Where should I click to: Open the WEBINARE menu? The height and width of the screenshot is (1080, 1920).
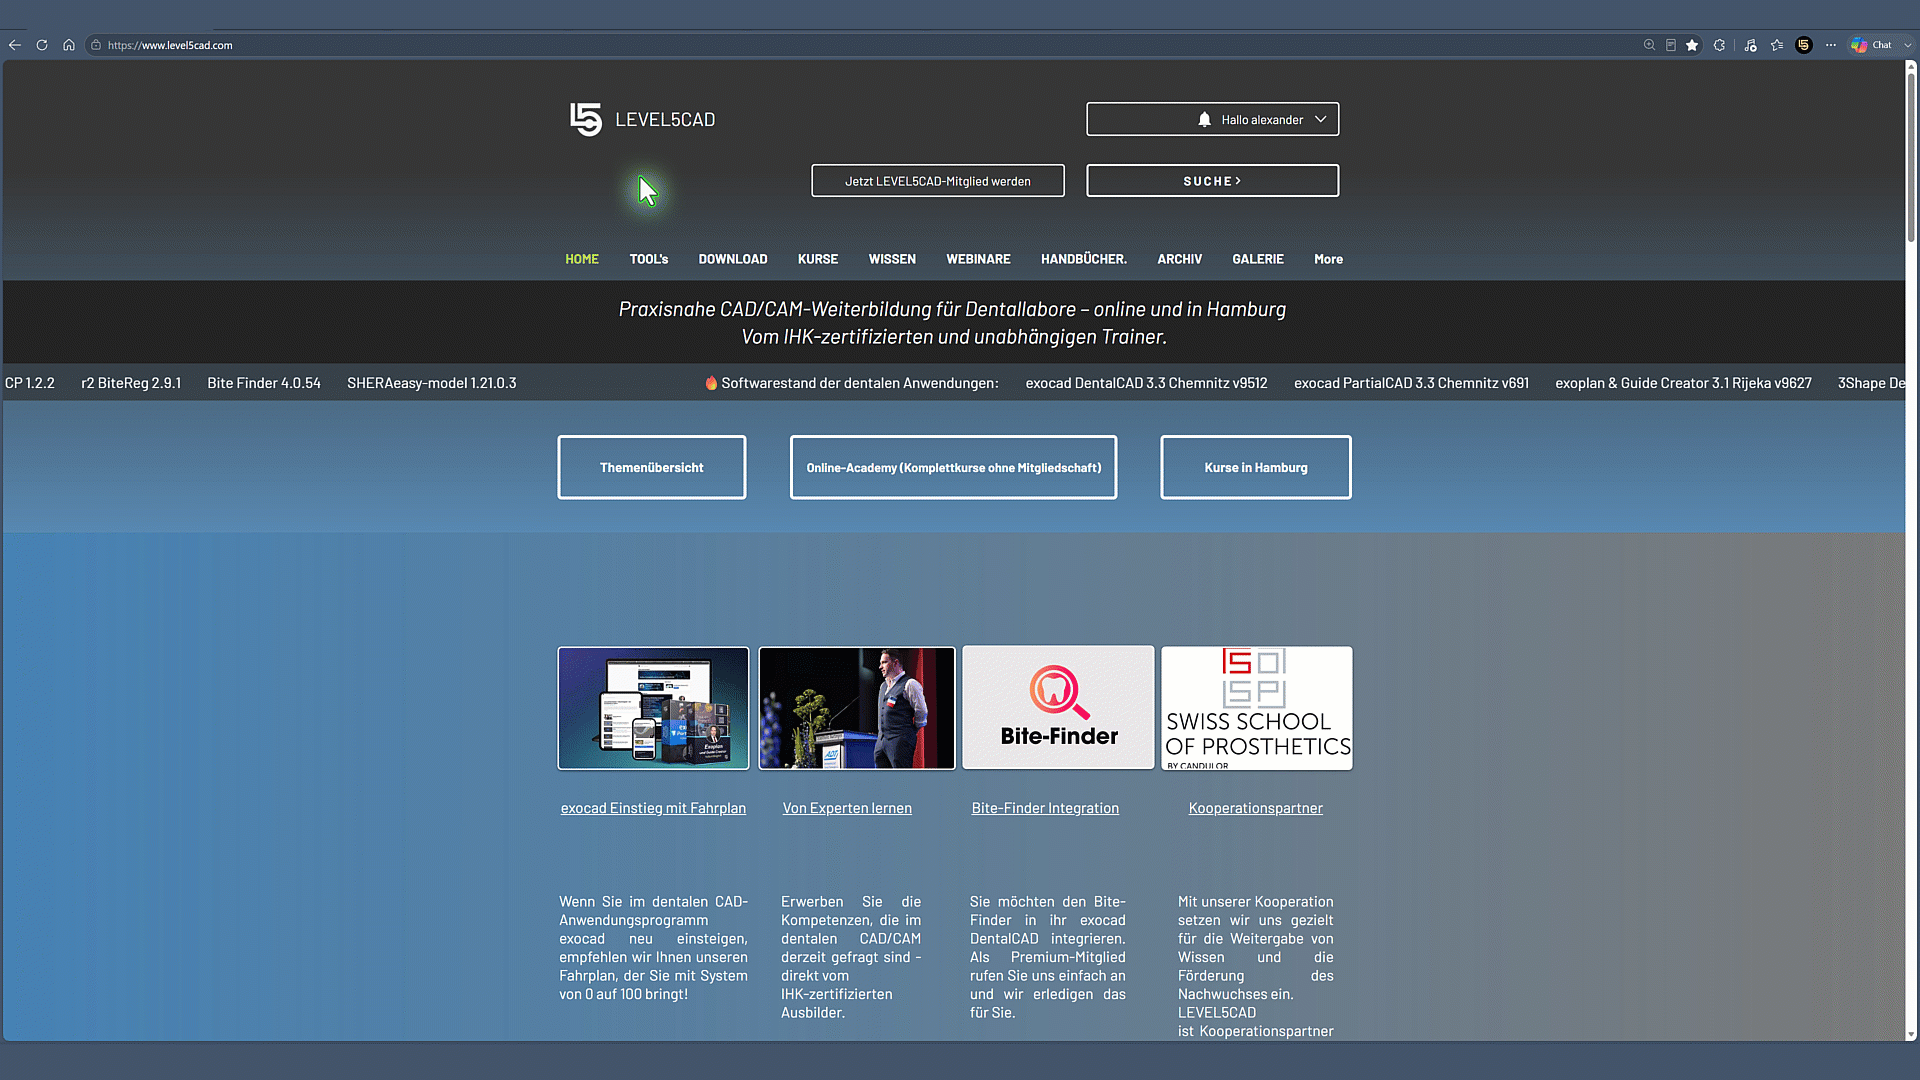click(x=979, y=259)
